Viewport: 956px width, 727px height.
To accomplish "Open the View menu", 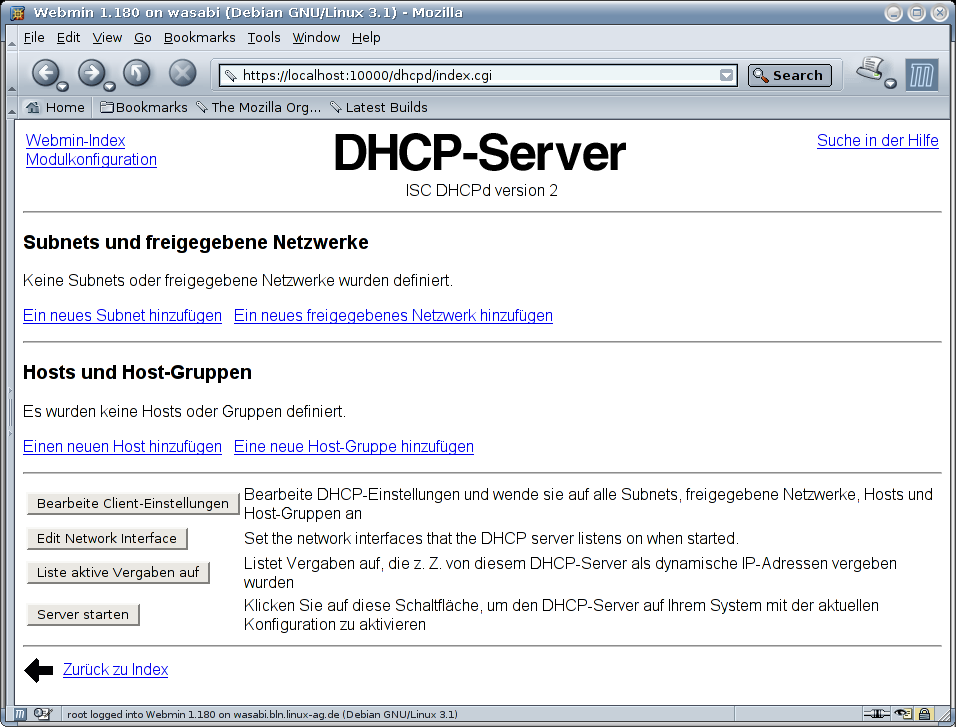I will coord(107,38).
